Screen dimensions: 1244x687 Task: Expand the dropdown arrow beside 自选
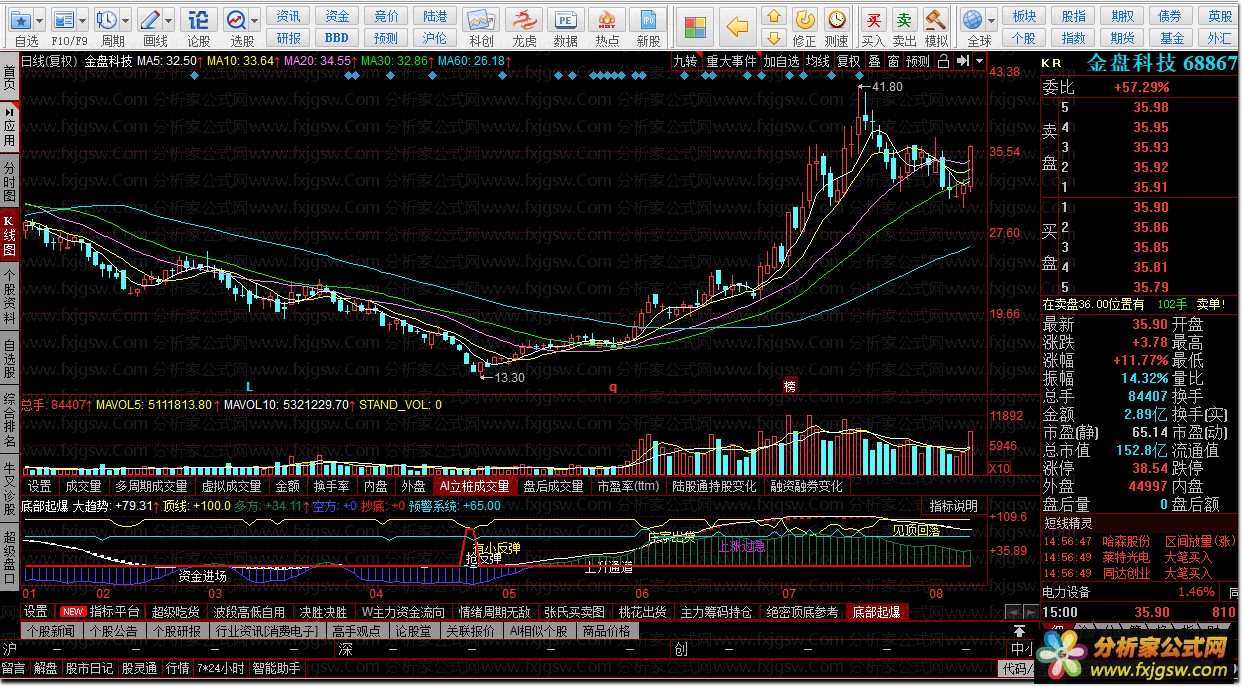[x=40, y=20]
